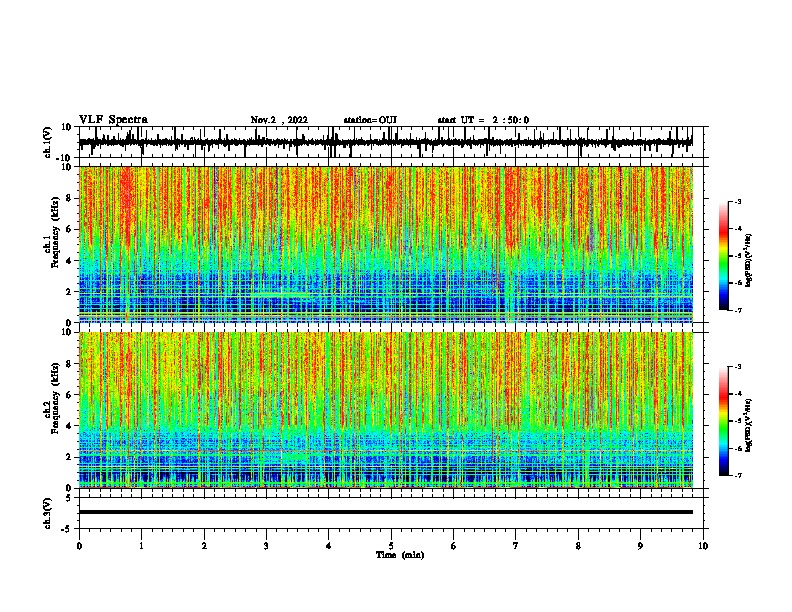Click time axis tick label "2"
Image resolution: width=792 pixels, height=612 pixels.
[x=204, y=546]
